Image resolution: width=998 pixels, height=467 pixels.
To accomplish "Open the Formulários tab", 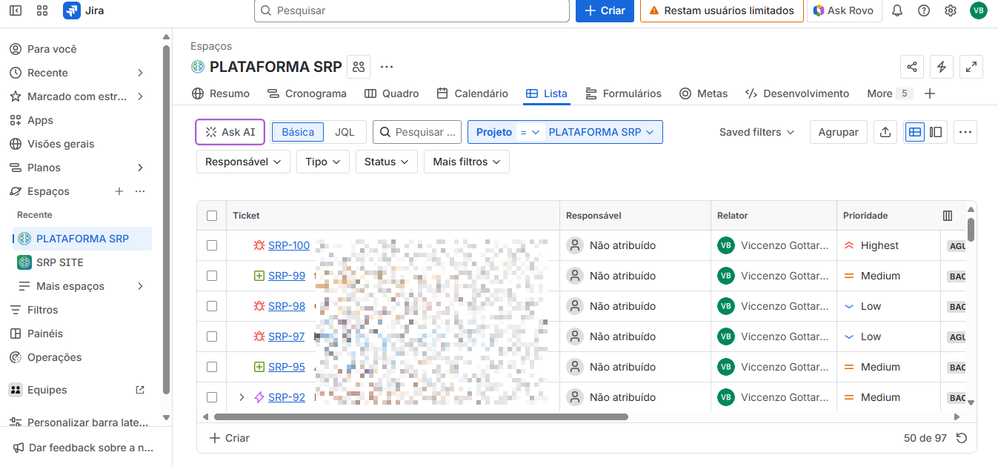I will point(623,94).
